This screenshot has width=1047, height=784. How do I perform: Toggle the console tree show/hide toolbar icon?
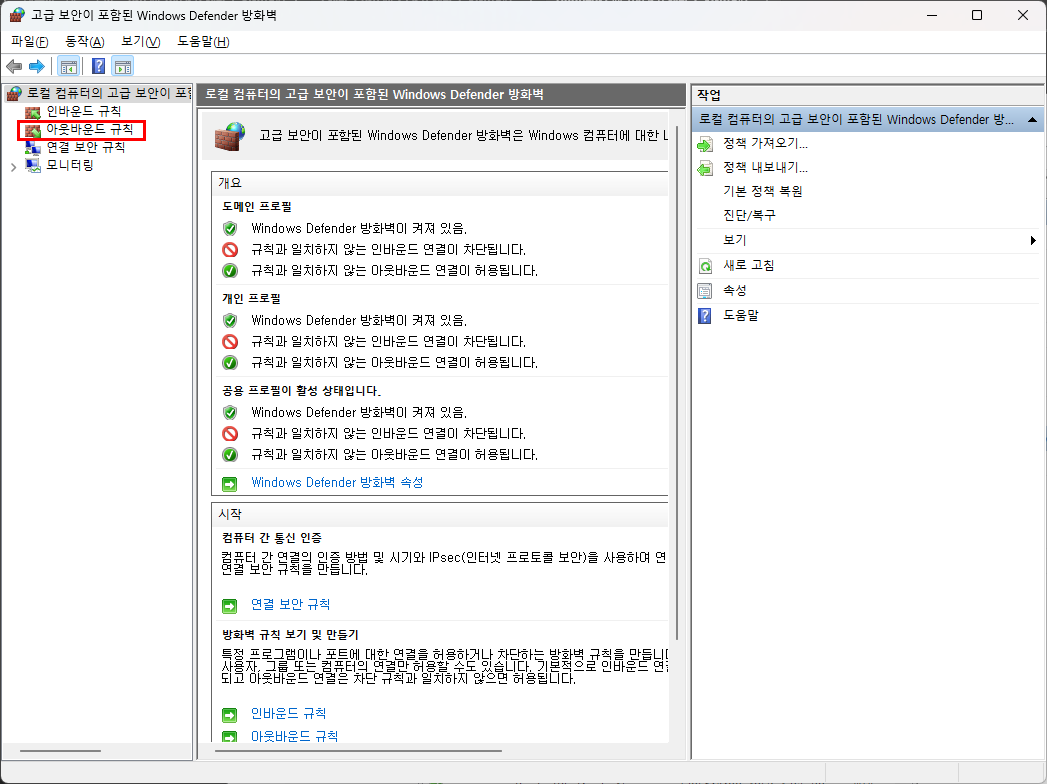[69, 66]
